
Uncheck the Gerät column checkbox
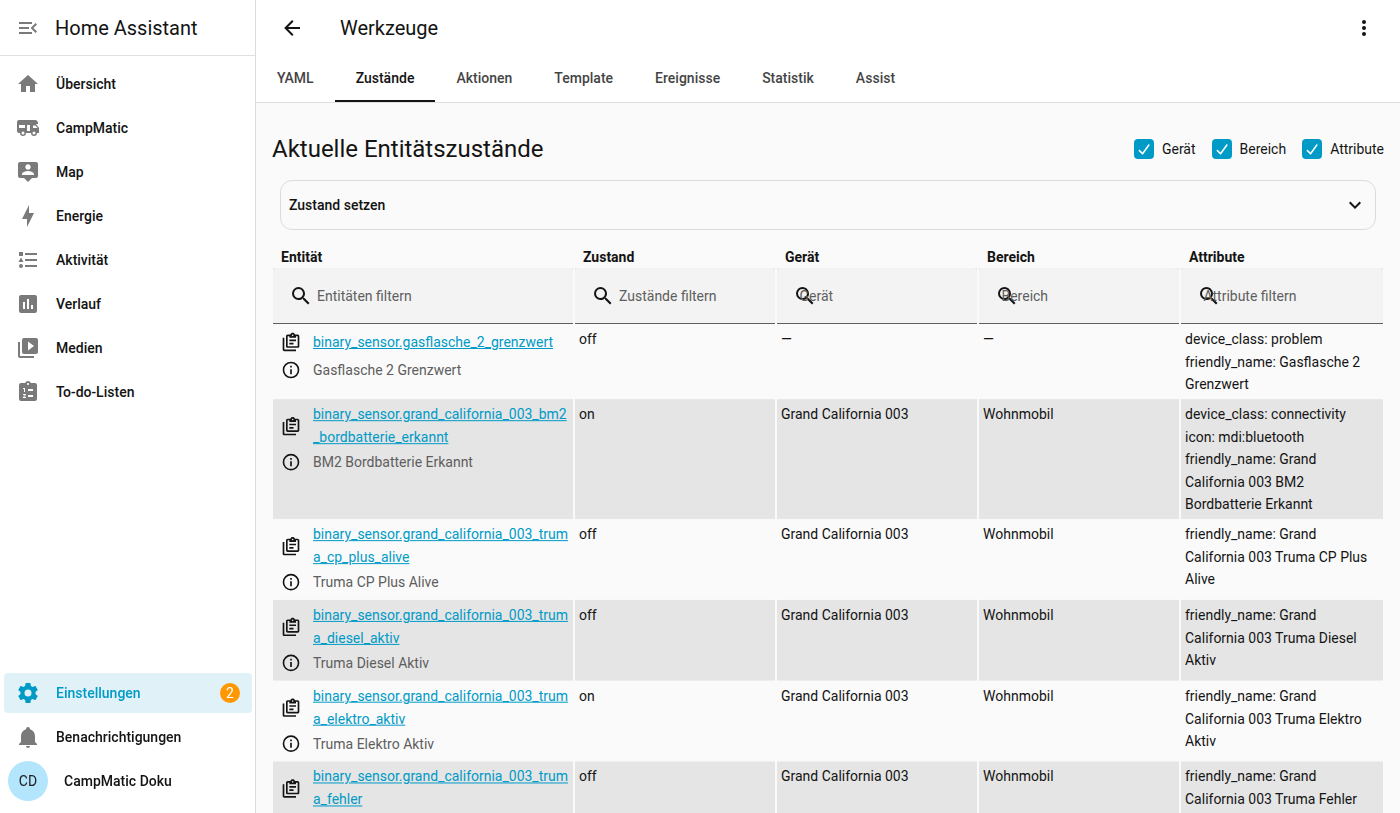pyautogui.click(x=1144, y=149)
